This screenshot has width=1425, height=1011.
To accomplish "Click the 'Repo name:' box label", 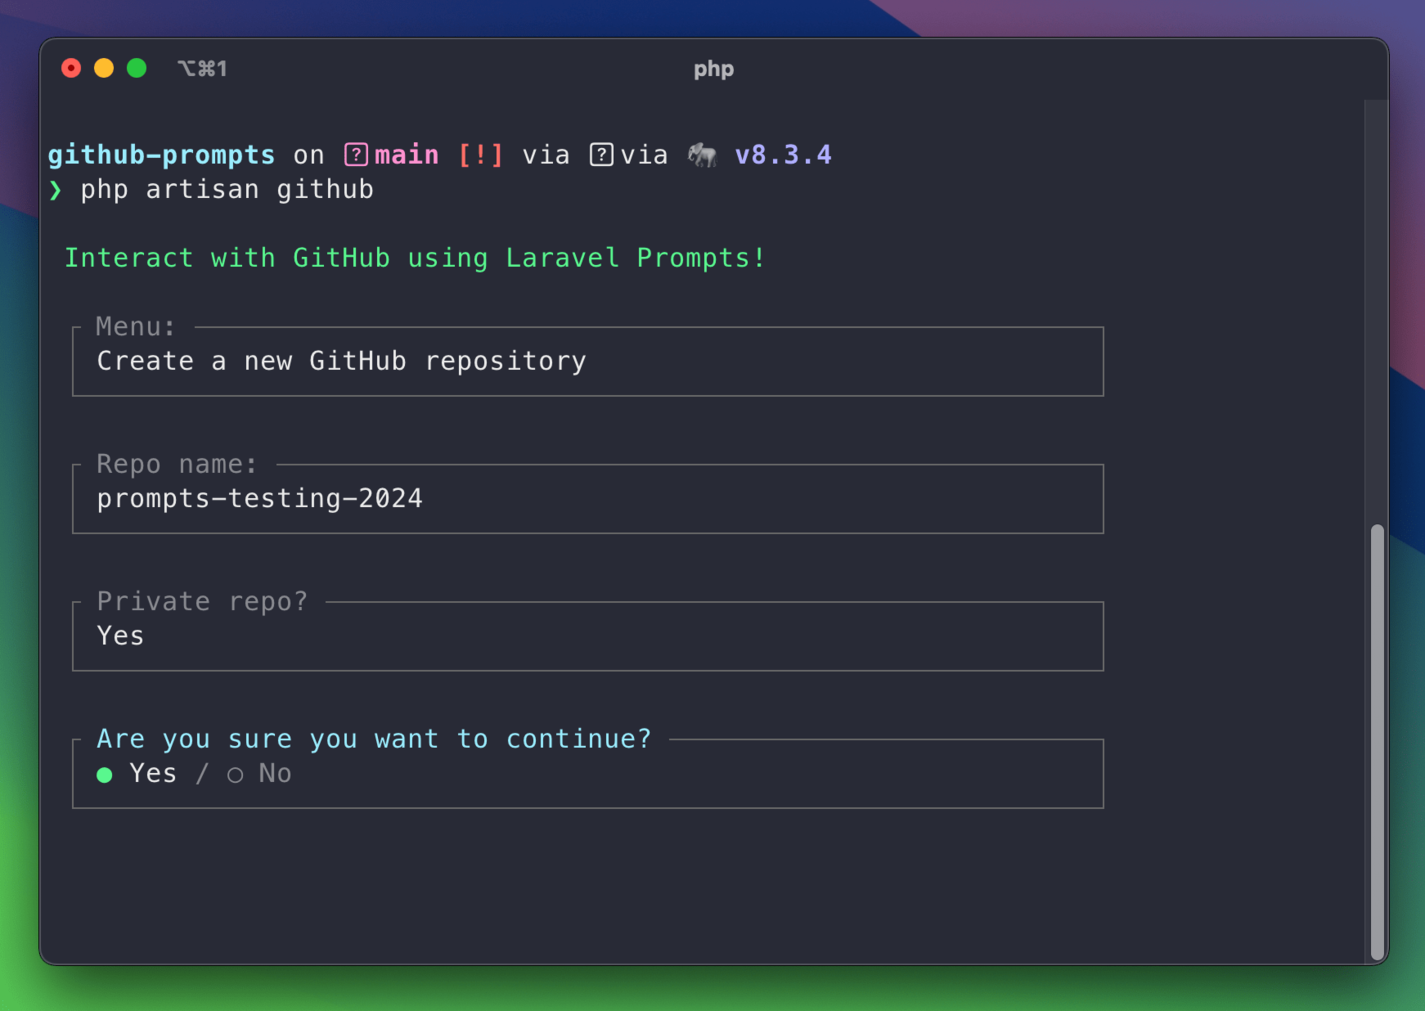I will pos(177,465).
